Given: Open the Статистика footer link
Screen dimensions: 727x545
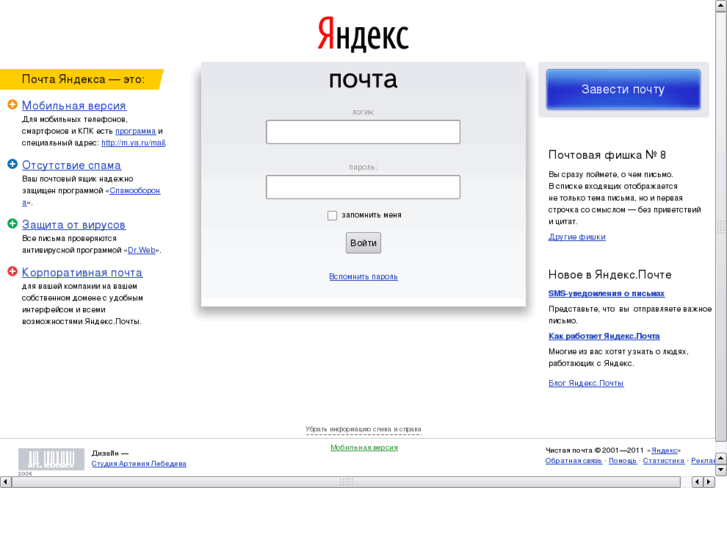Looking at the screenshot, I should pyautogui.click(x=663, y=461).
